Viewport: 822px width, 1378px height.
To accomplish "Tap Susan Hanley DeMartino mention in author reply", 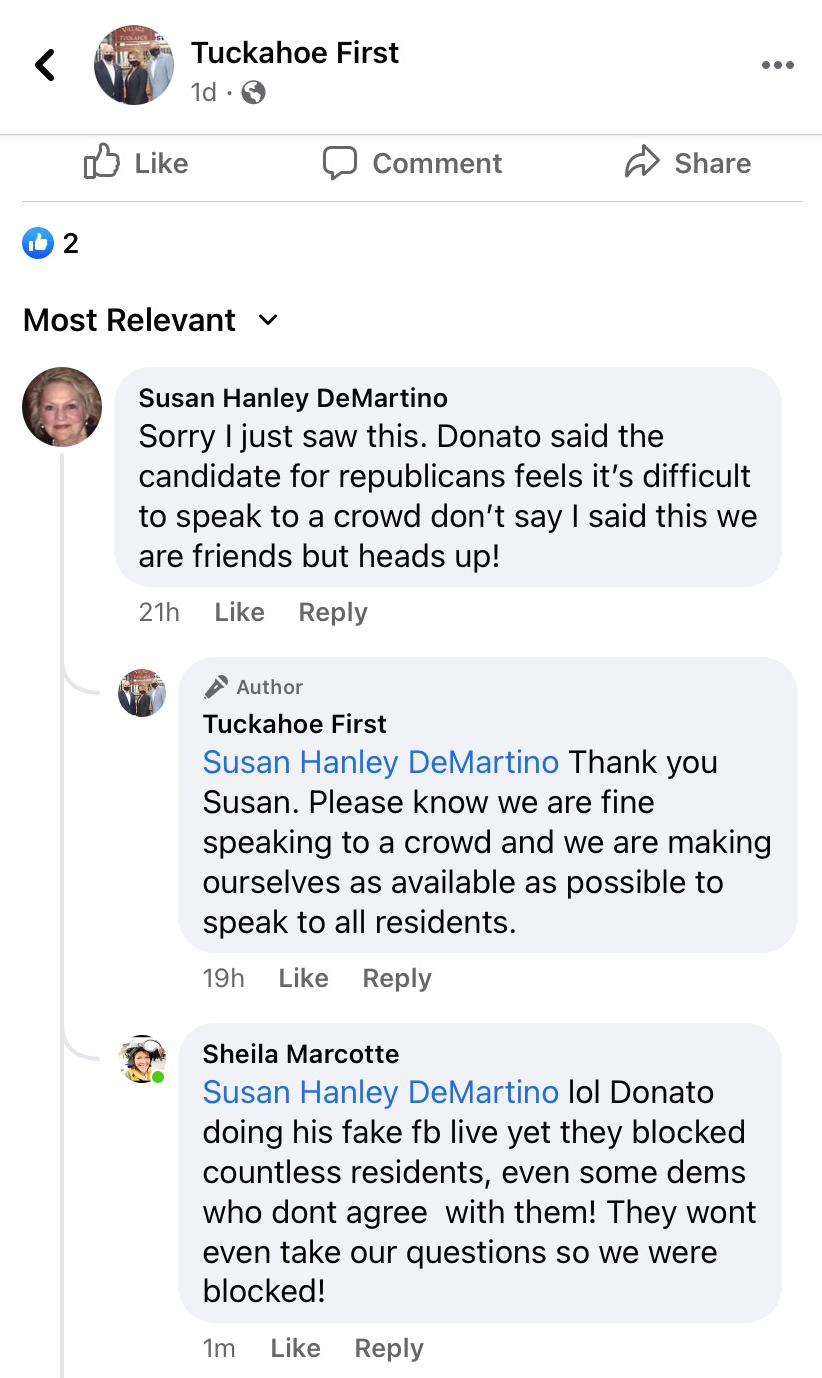I will 380,762.
